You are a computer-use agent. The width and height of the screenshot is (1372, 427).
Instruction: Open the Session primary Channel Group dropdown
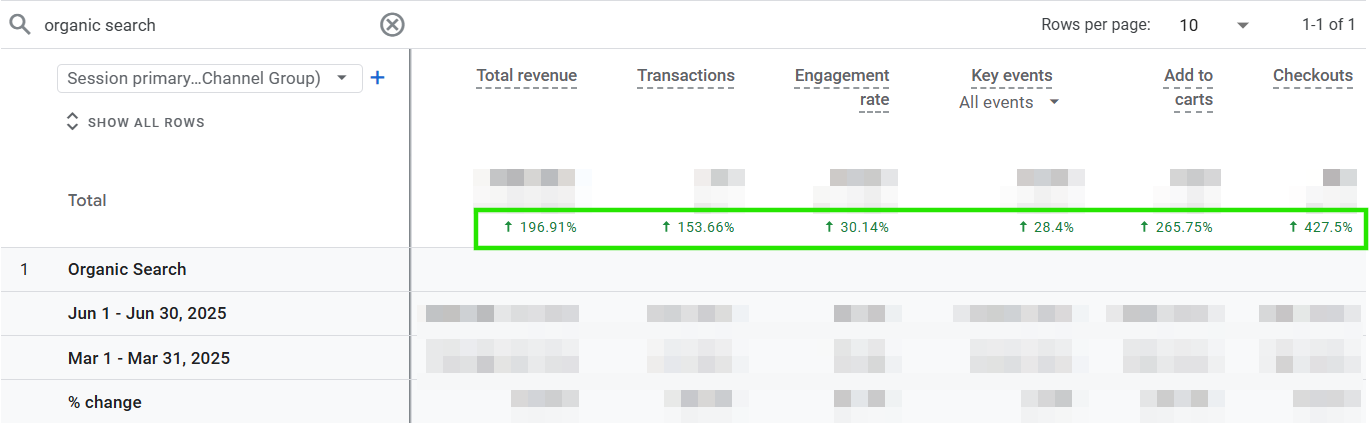click(209, 78)
